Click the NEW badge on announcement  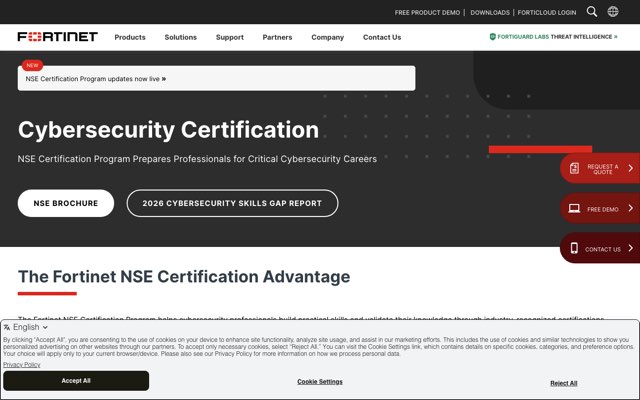click(32, 65)
